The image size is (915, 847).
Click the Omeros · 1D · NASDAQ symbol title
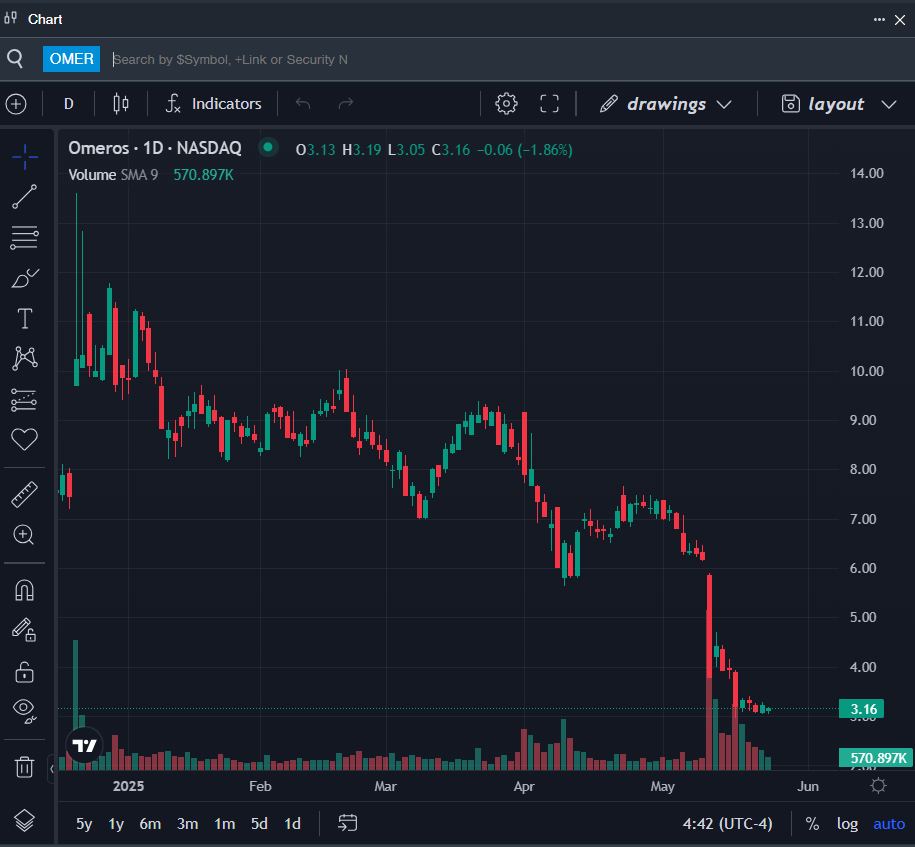155,148
